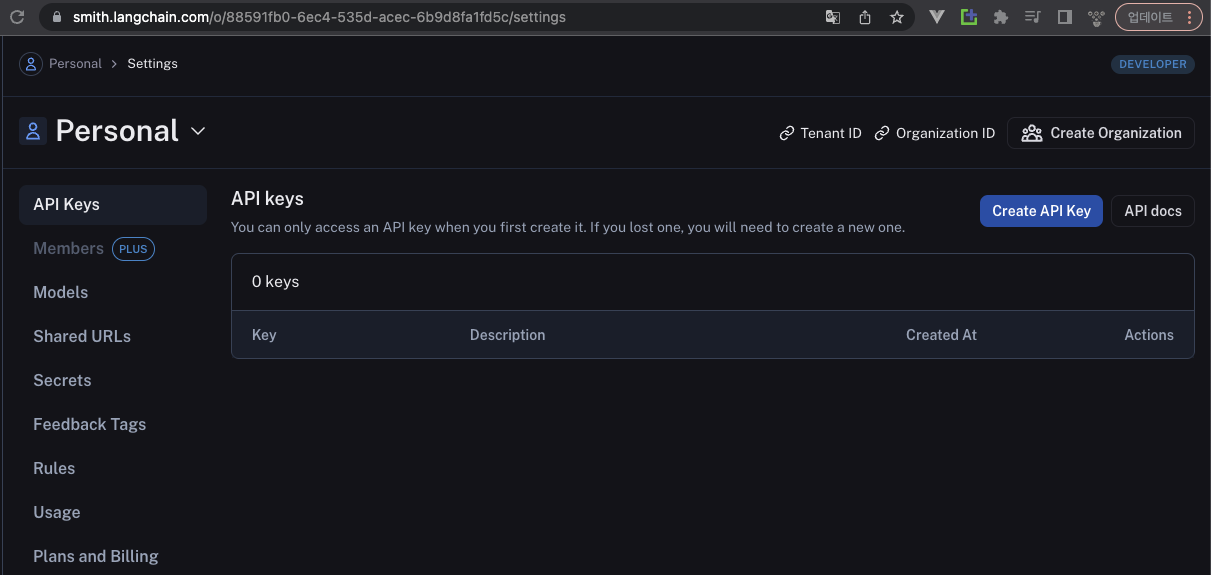Open the Models settings section
Viewport: 1211px width, 575px height.
point(61,292)
